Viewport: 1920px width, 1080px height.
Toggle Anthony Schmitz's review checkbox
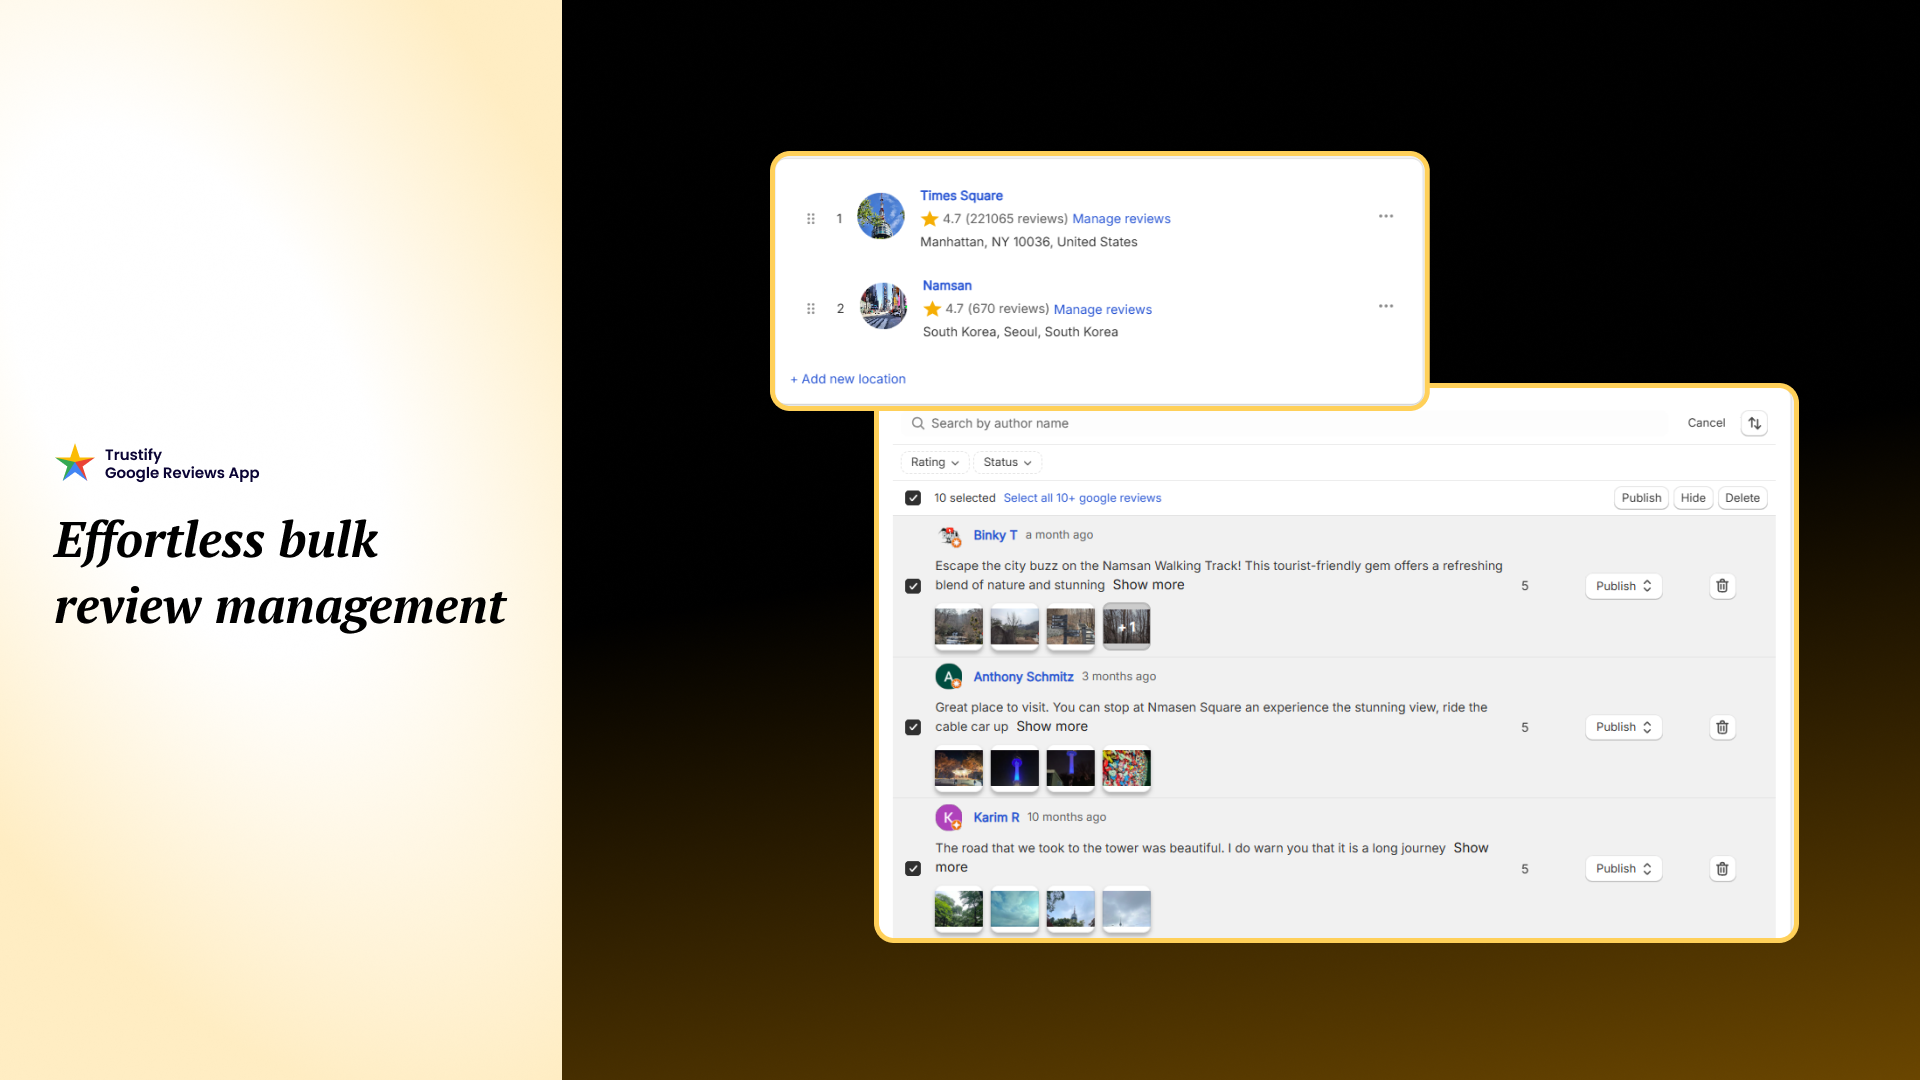click(913, 727)
